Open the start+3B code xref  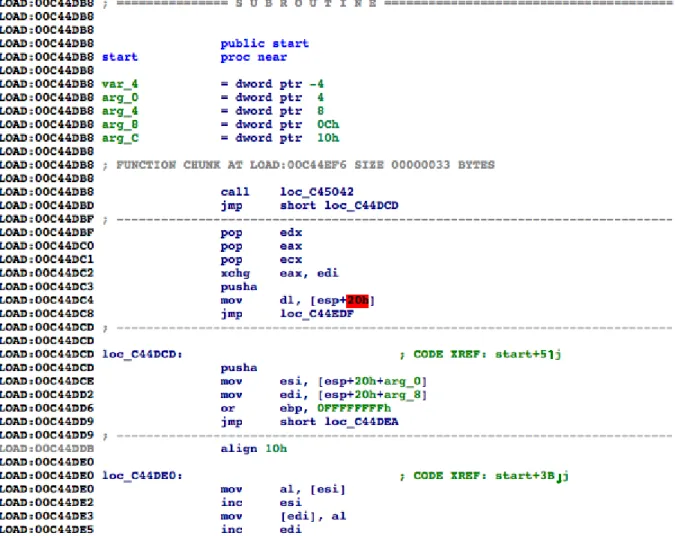point(532,476)
